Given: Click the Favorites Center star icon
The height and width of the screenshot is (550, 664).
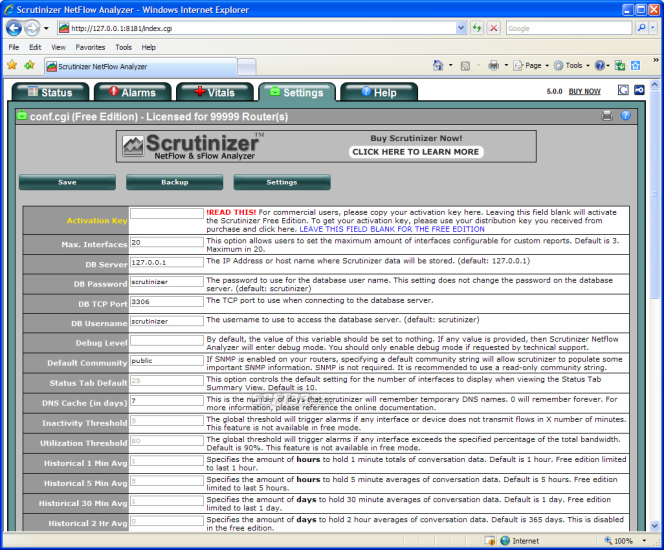Looking at the screenshot, I should tap(12, 65).
